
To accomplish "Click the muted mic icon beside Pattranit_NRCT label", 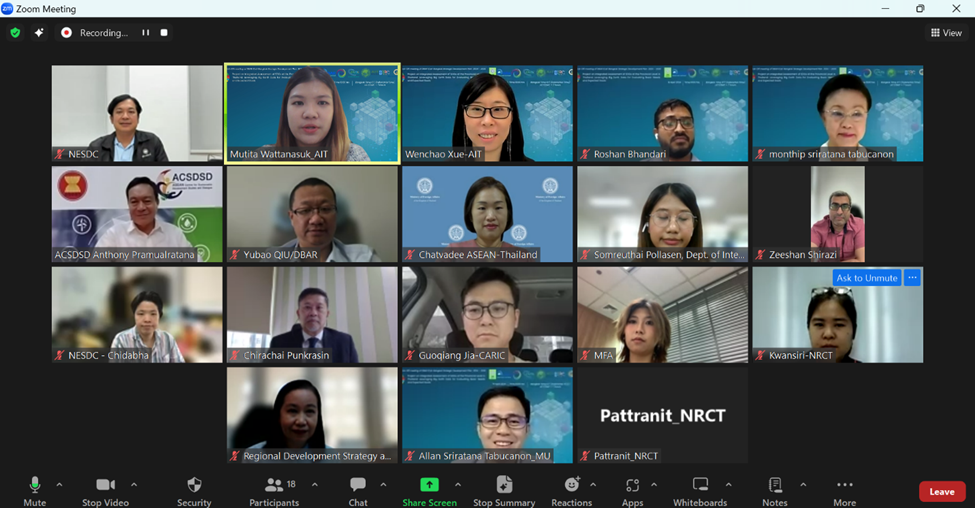I will 585,456.
